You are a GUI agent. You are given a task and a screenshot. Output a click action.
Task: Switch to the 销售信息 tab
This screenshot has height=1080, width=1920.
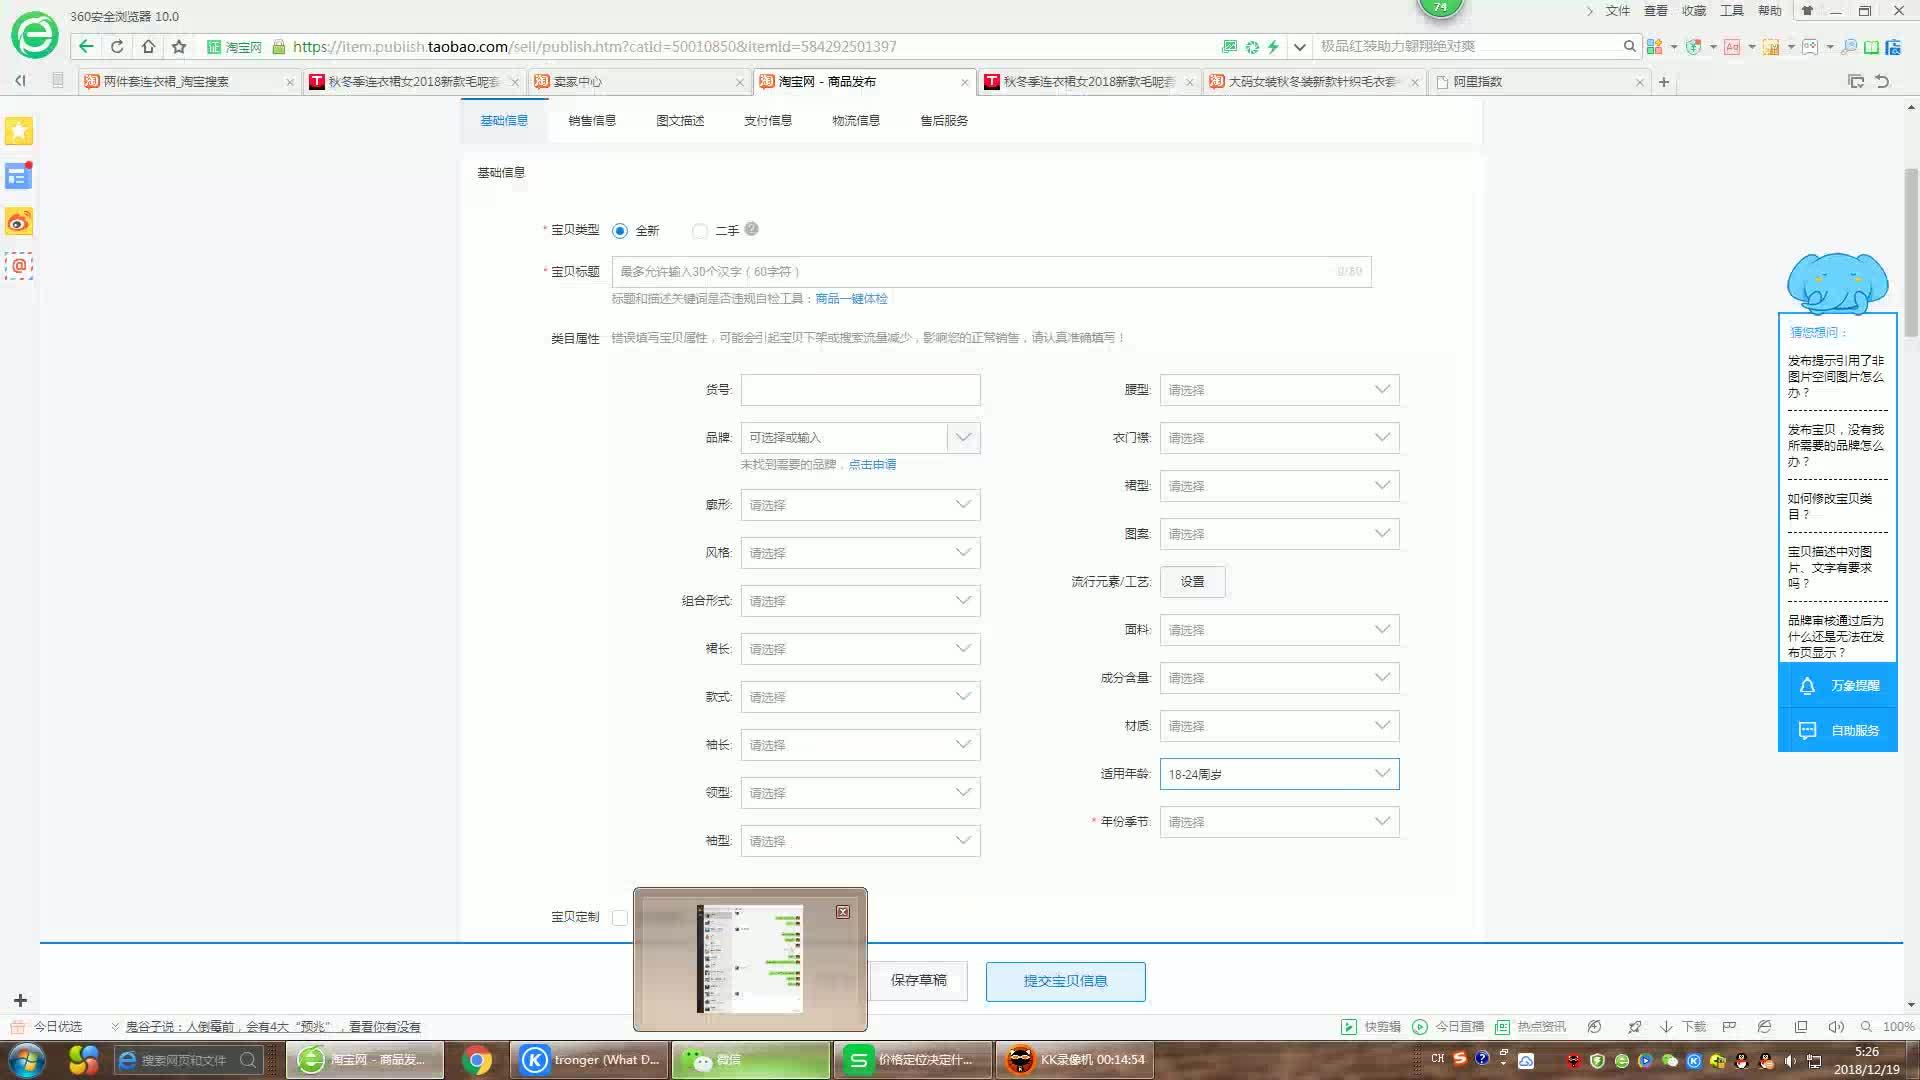click(592, 121)
